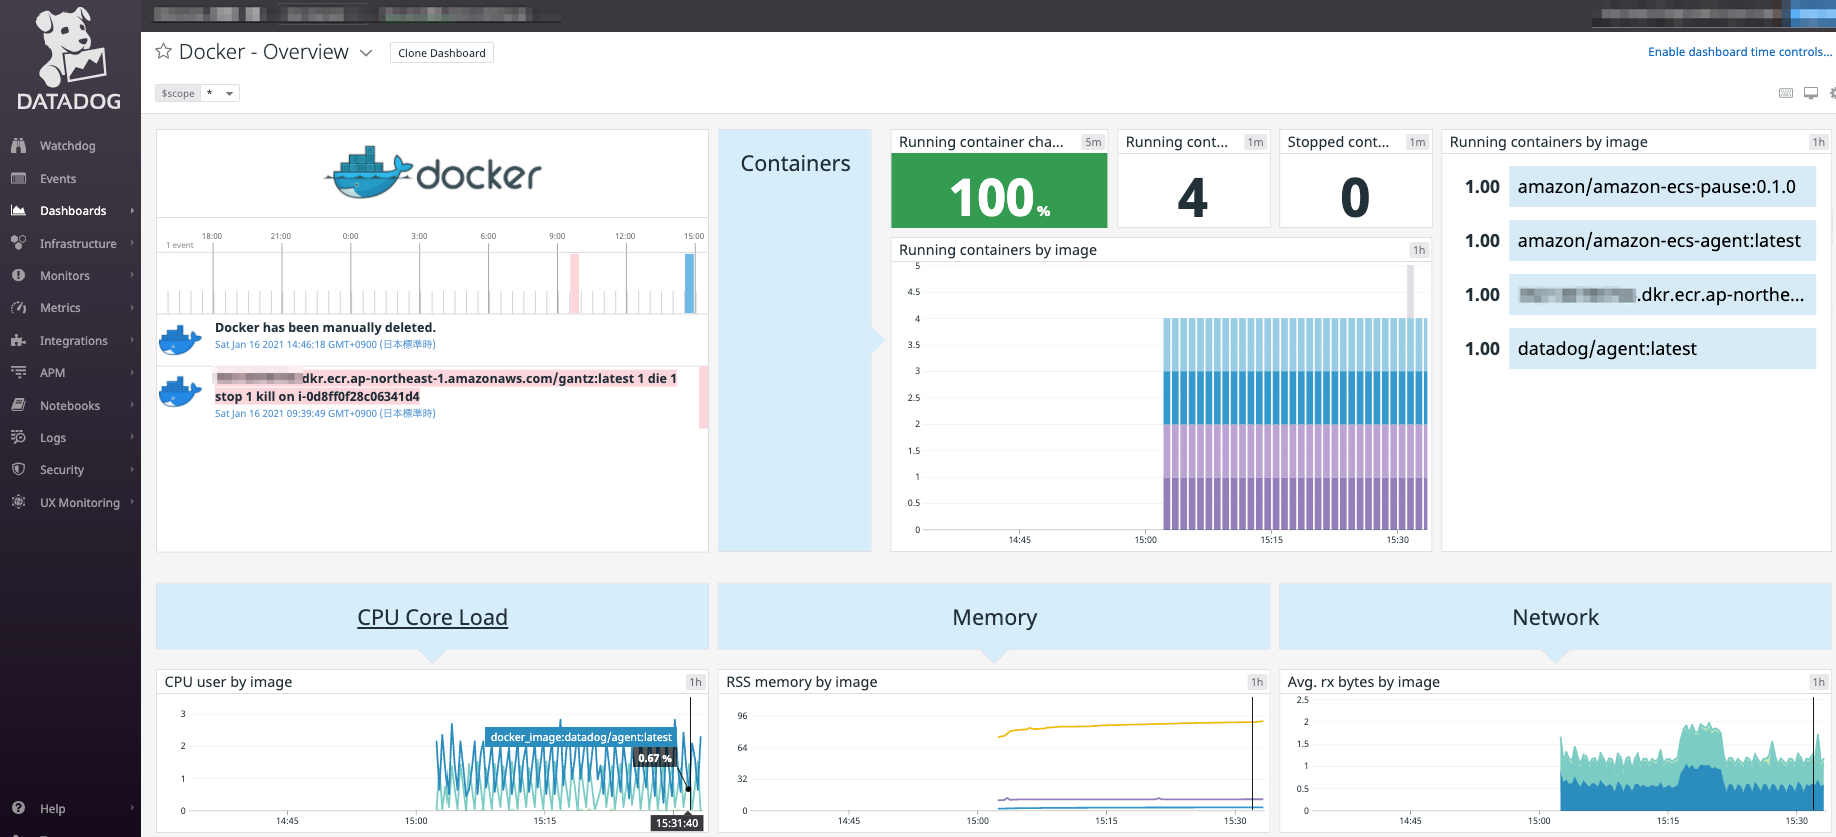
Task: Open event timestamp 'Sat Jan 16 2021 09:39:49'
Action: pyautogui.click(x=325, y=414)
